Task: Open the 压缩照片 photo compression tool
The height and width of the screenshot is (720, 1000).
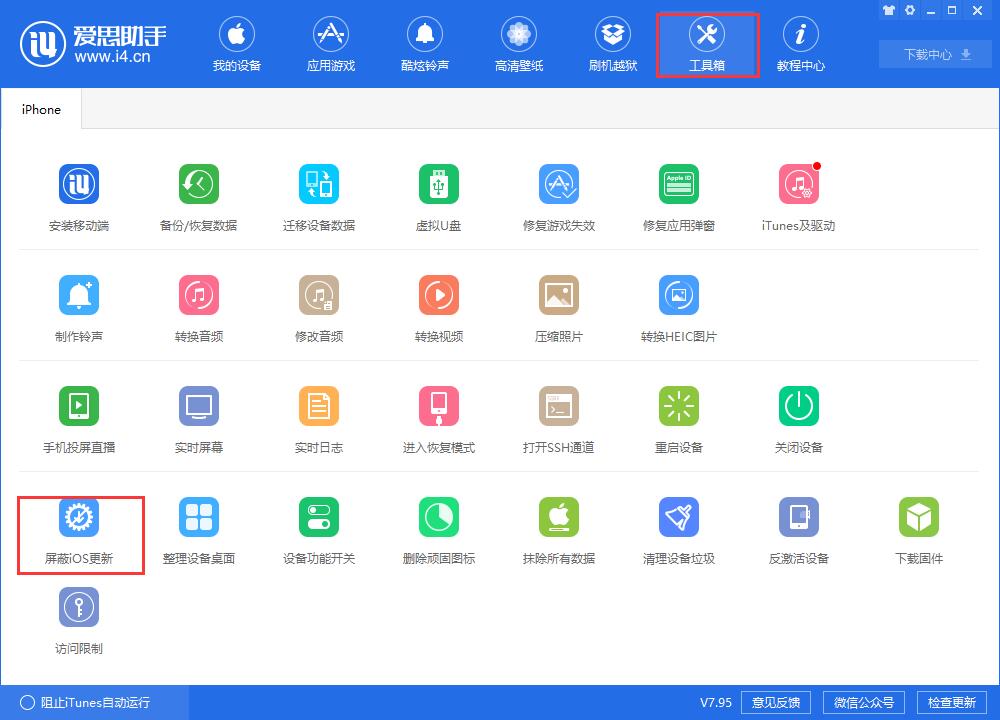Action: [559, 305]
